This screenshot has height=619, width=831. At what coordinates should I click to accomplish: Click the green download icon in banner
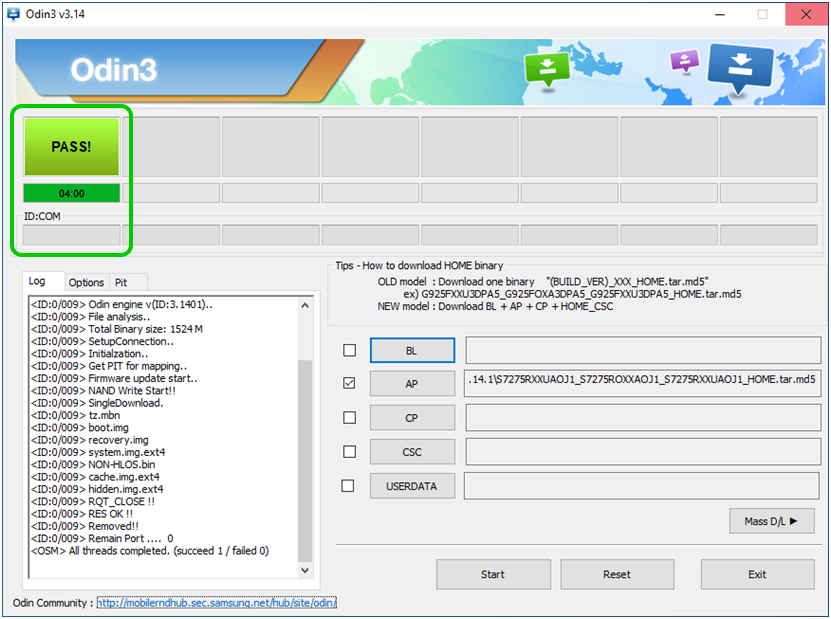547,69
